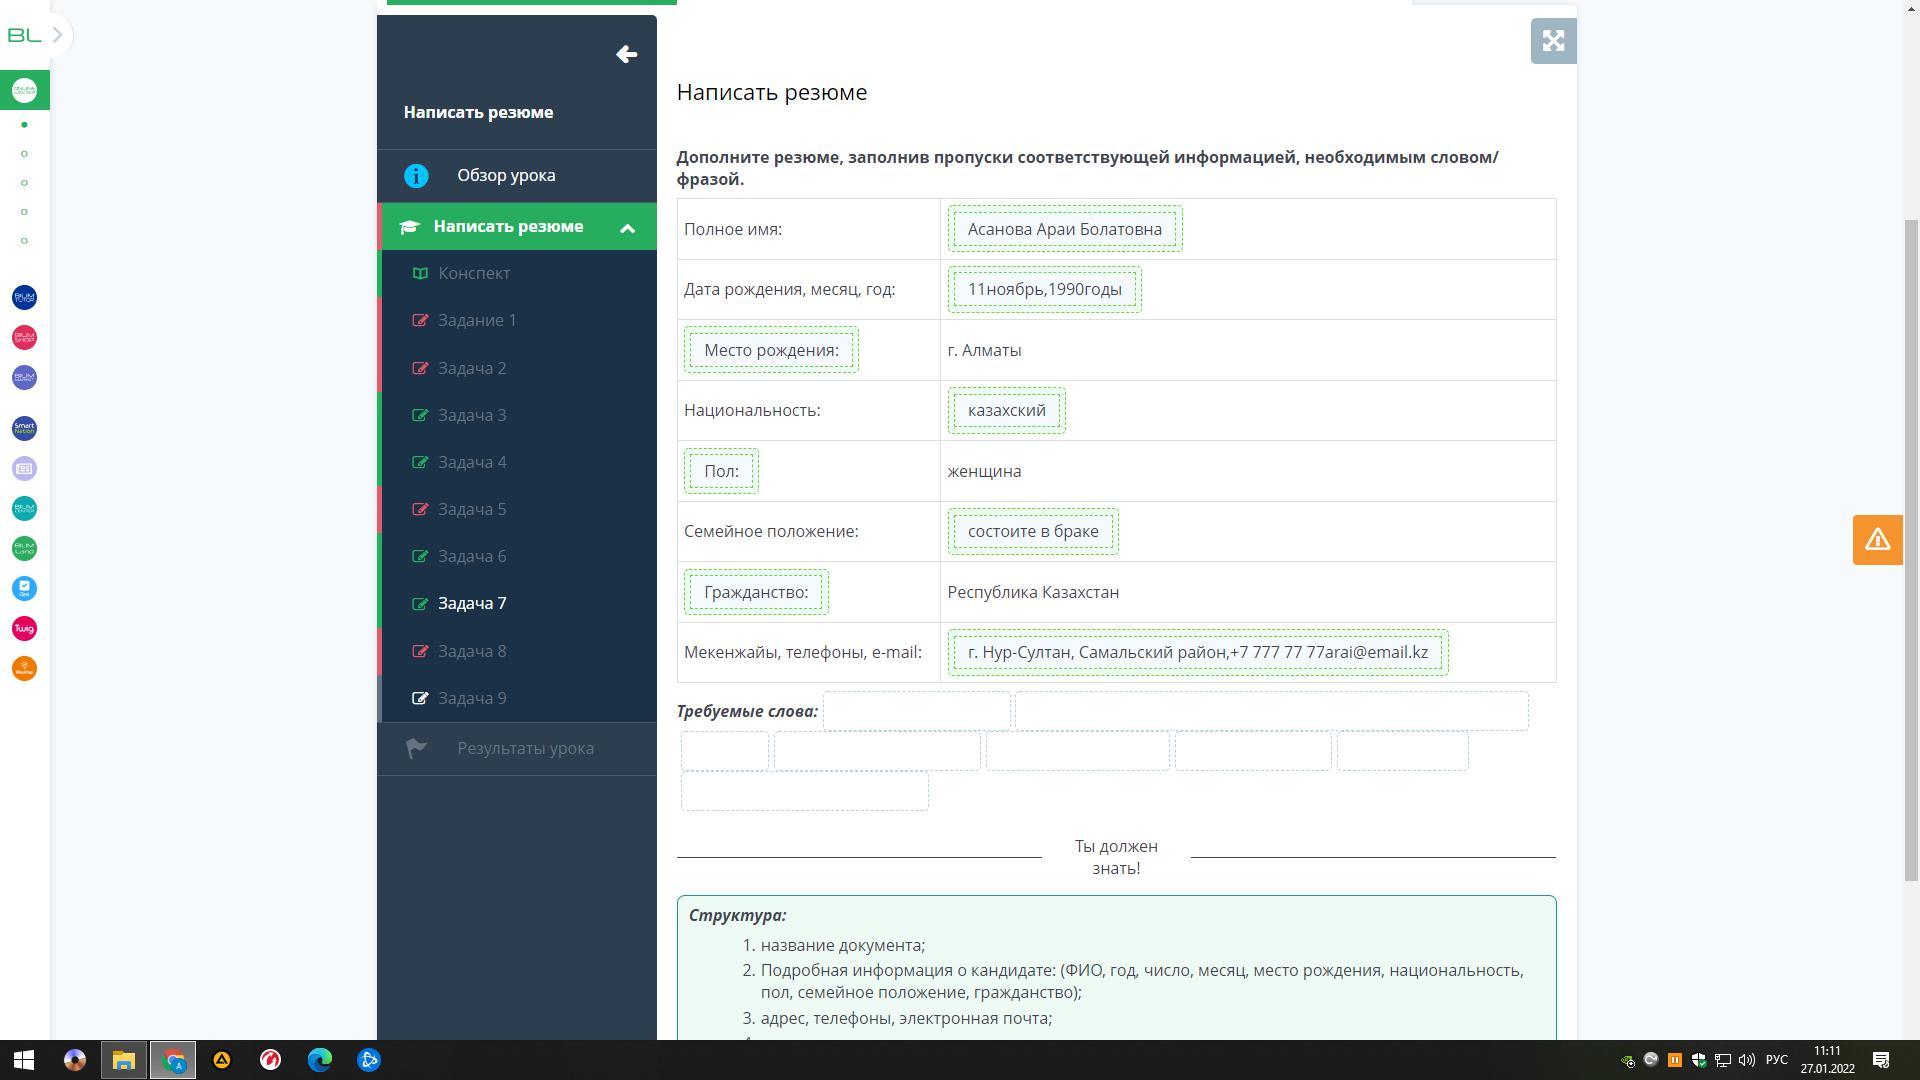Click the orange warning triangle button

(1877, 540)
